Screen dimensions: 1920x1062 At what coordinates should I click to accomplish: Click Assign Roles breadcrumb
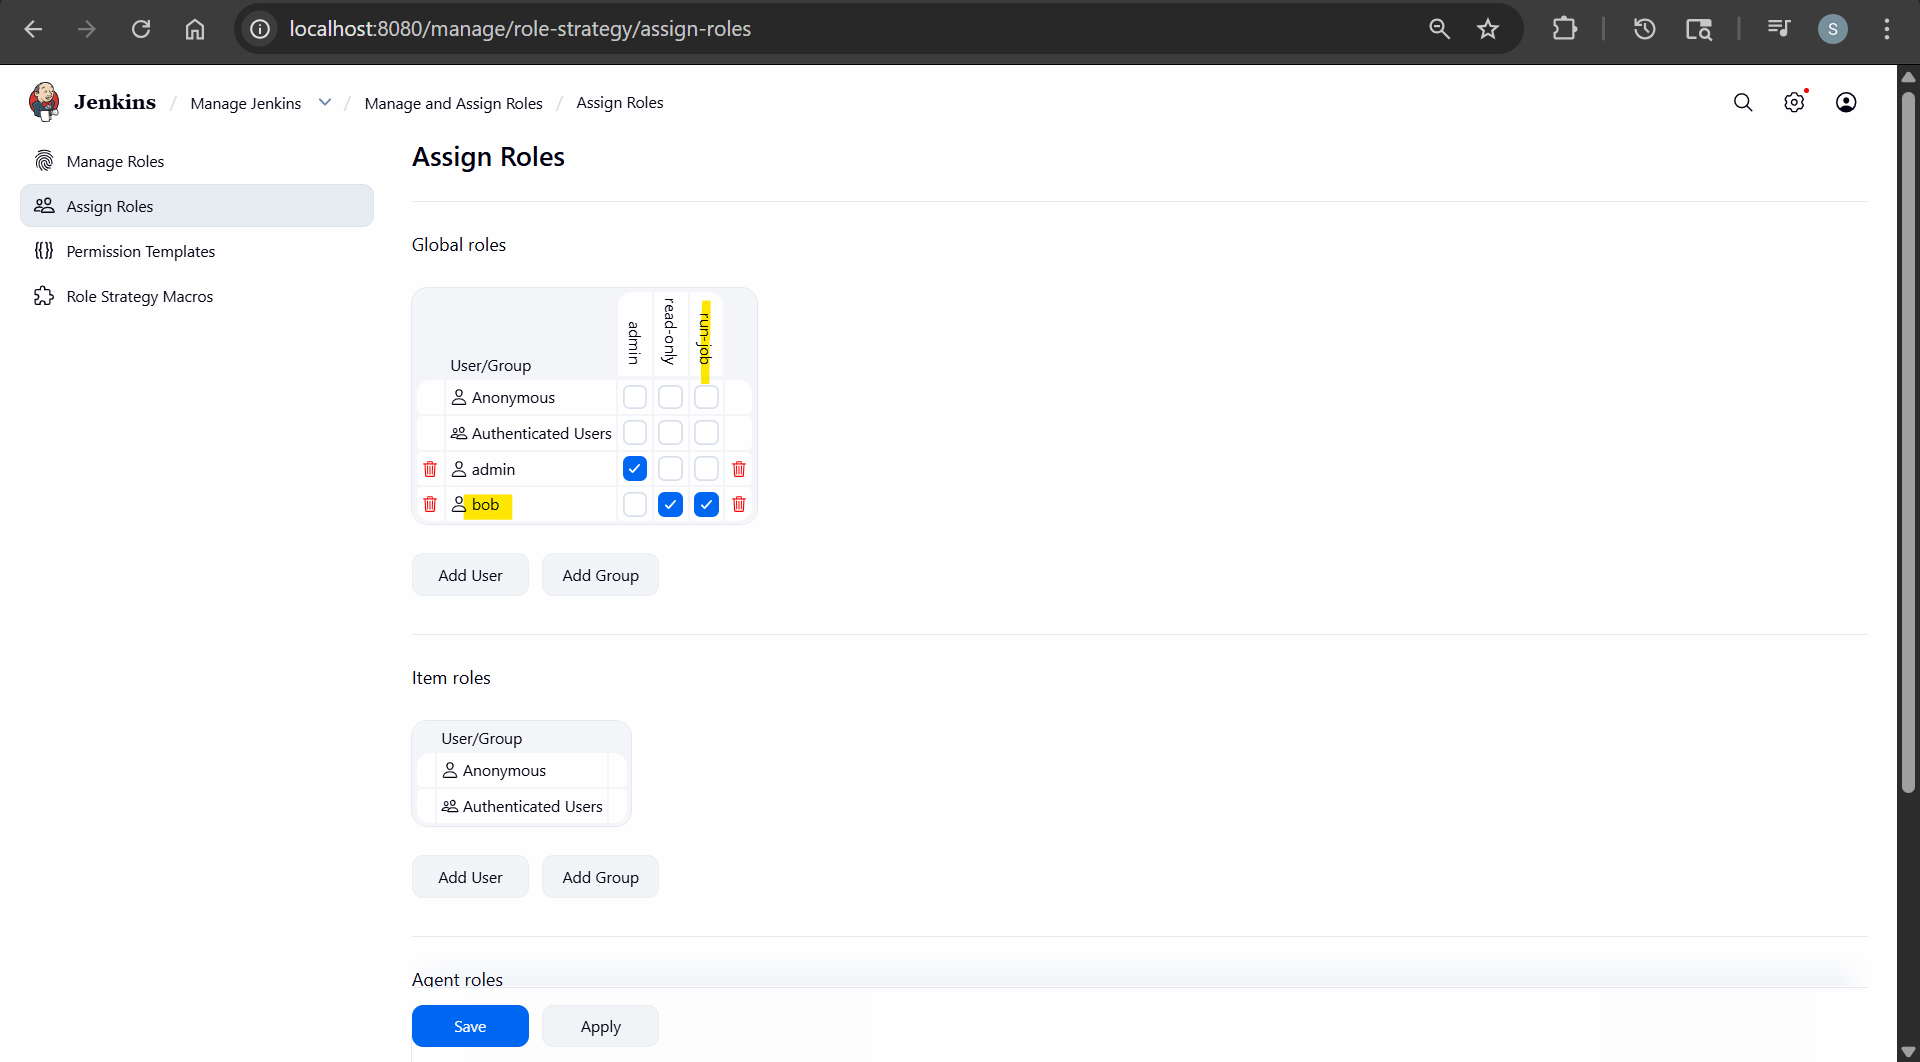[x=620, y=103]
